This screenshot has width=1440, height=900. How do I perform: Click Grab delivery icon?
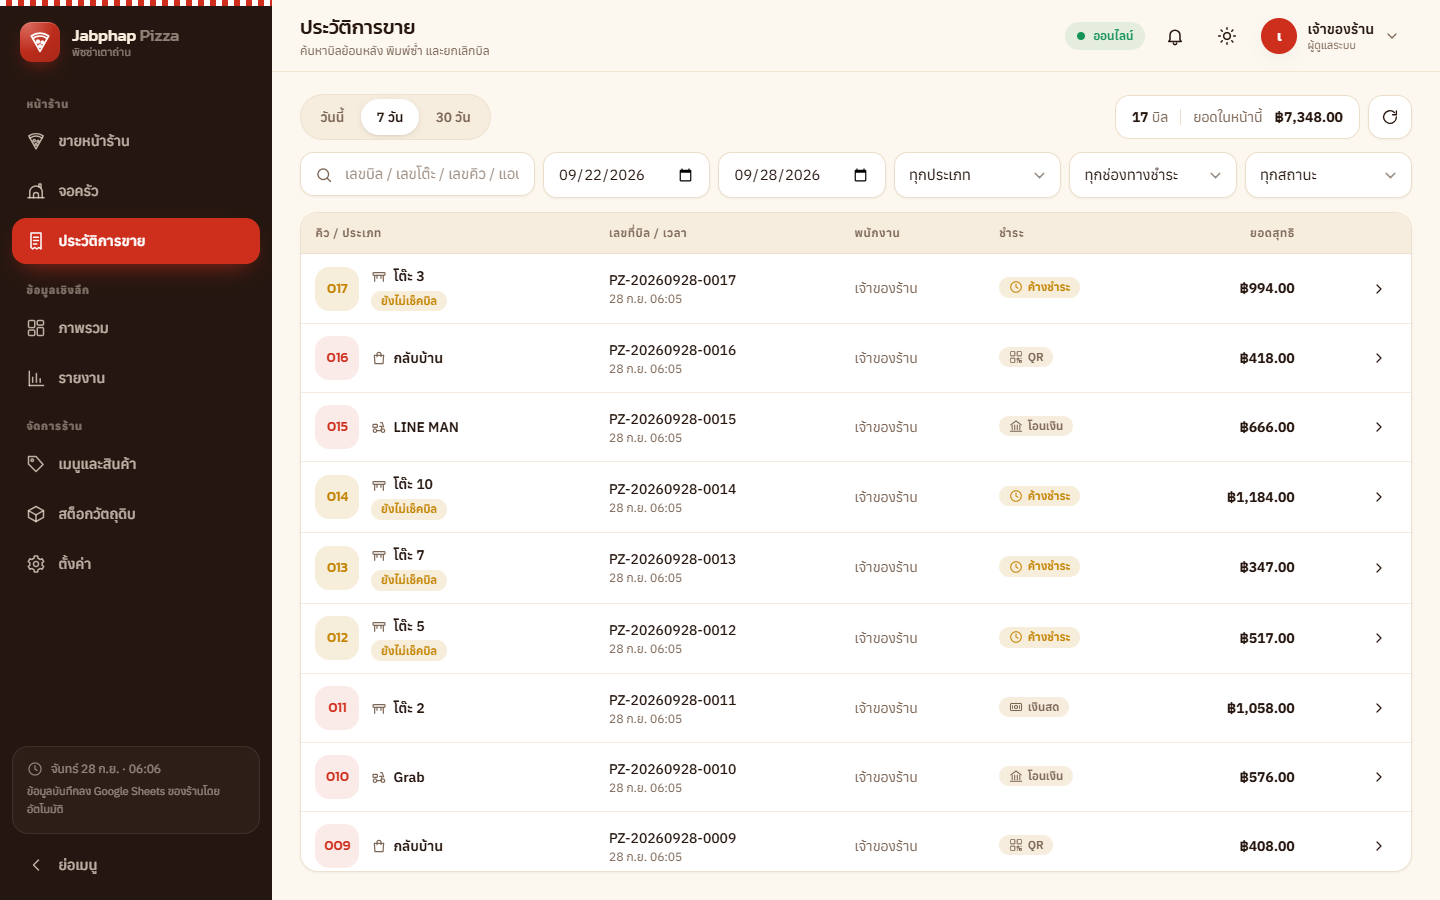379,778
